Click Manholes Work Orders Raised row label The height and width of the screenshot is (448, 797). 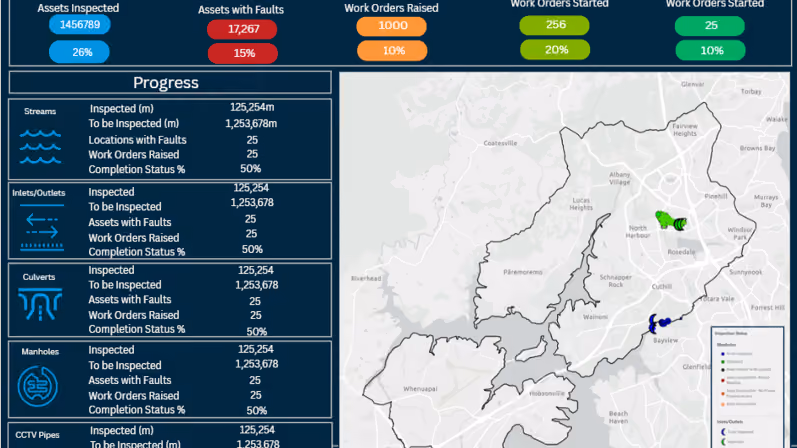(x=134, y=396)
